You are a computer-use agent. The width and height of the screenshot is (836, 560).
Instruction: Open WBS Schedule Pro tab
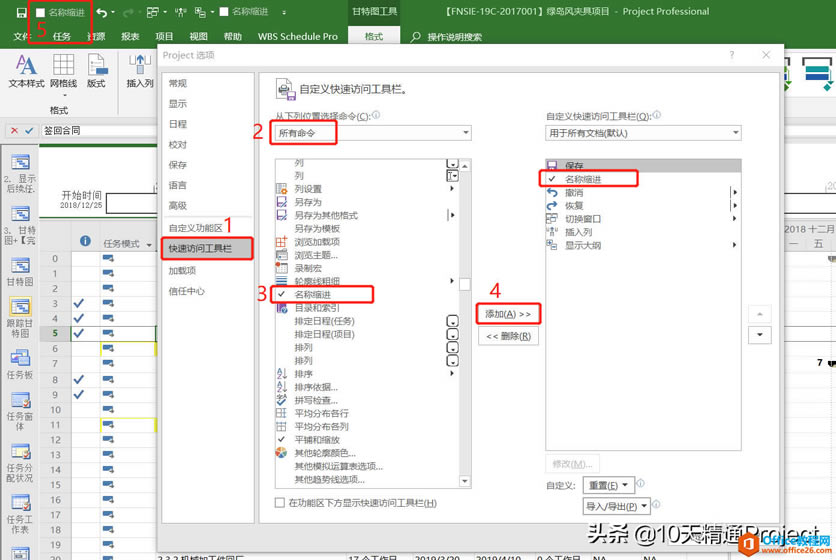[x=298, y=36]
